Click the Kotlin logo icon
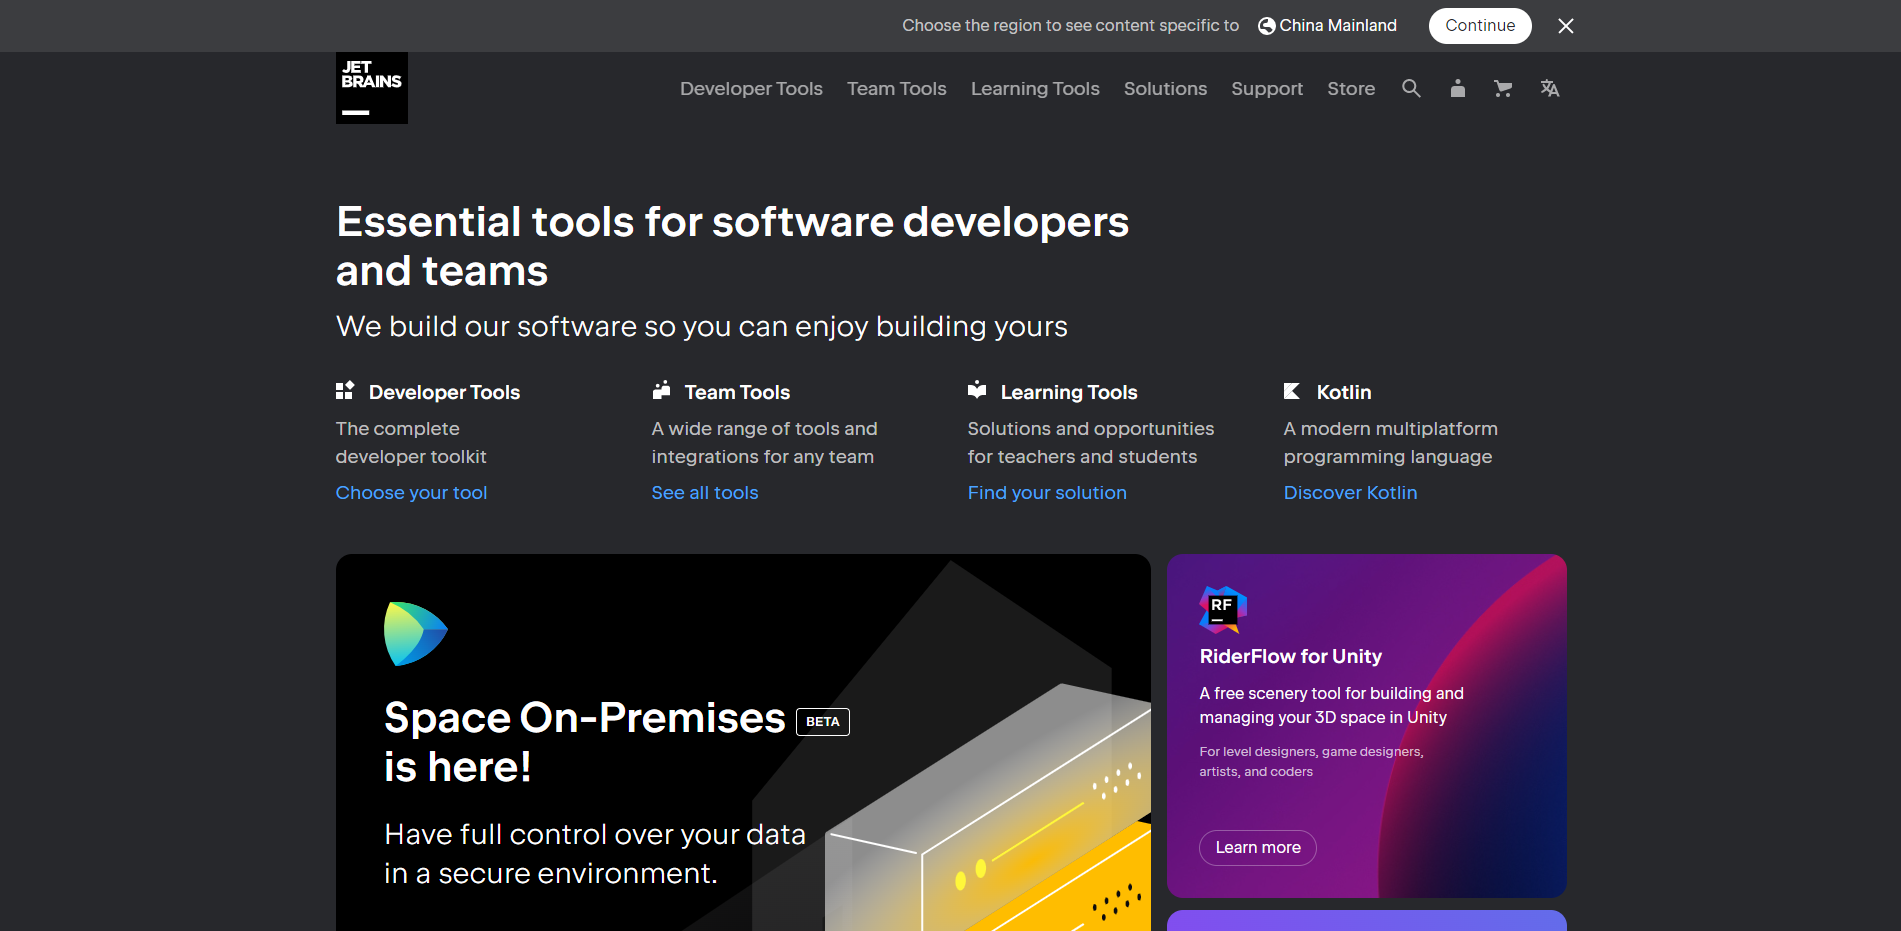 1292,391
